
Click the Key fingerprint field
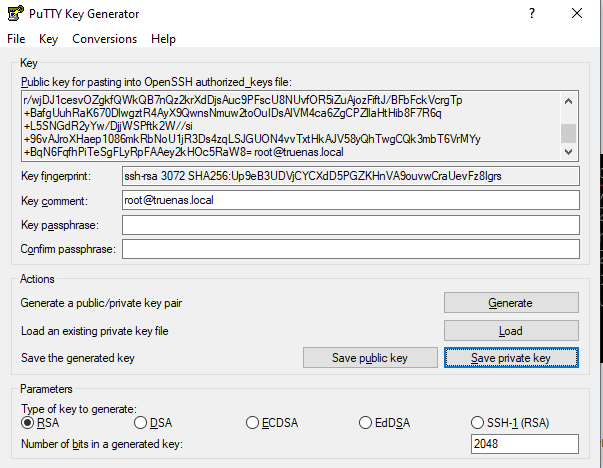click(351, 176)
